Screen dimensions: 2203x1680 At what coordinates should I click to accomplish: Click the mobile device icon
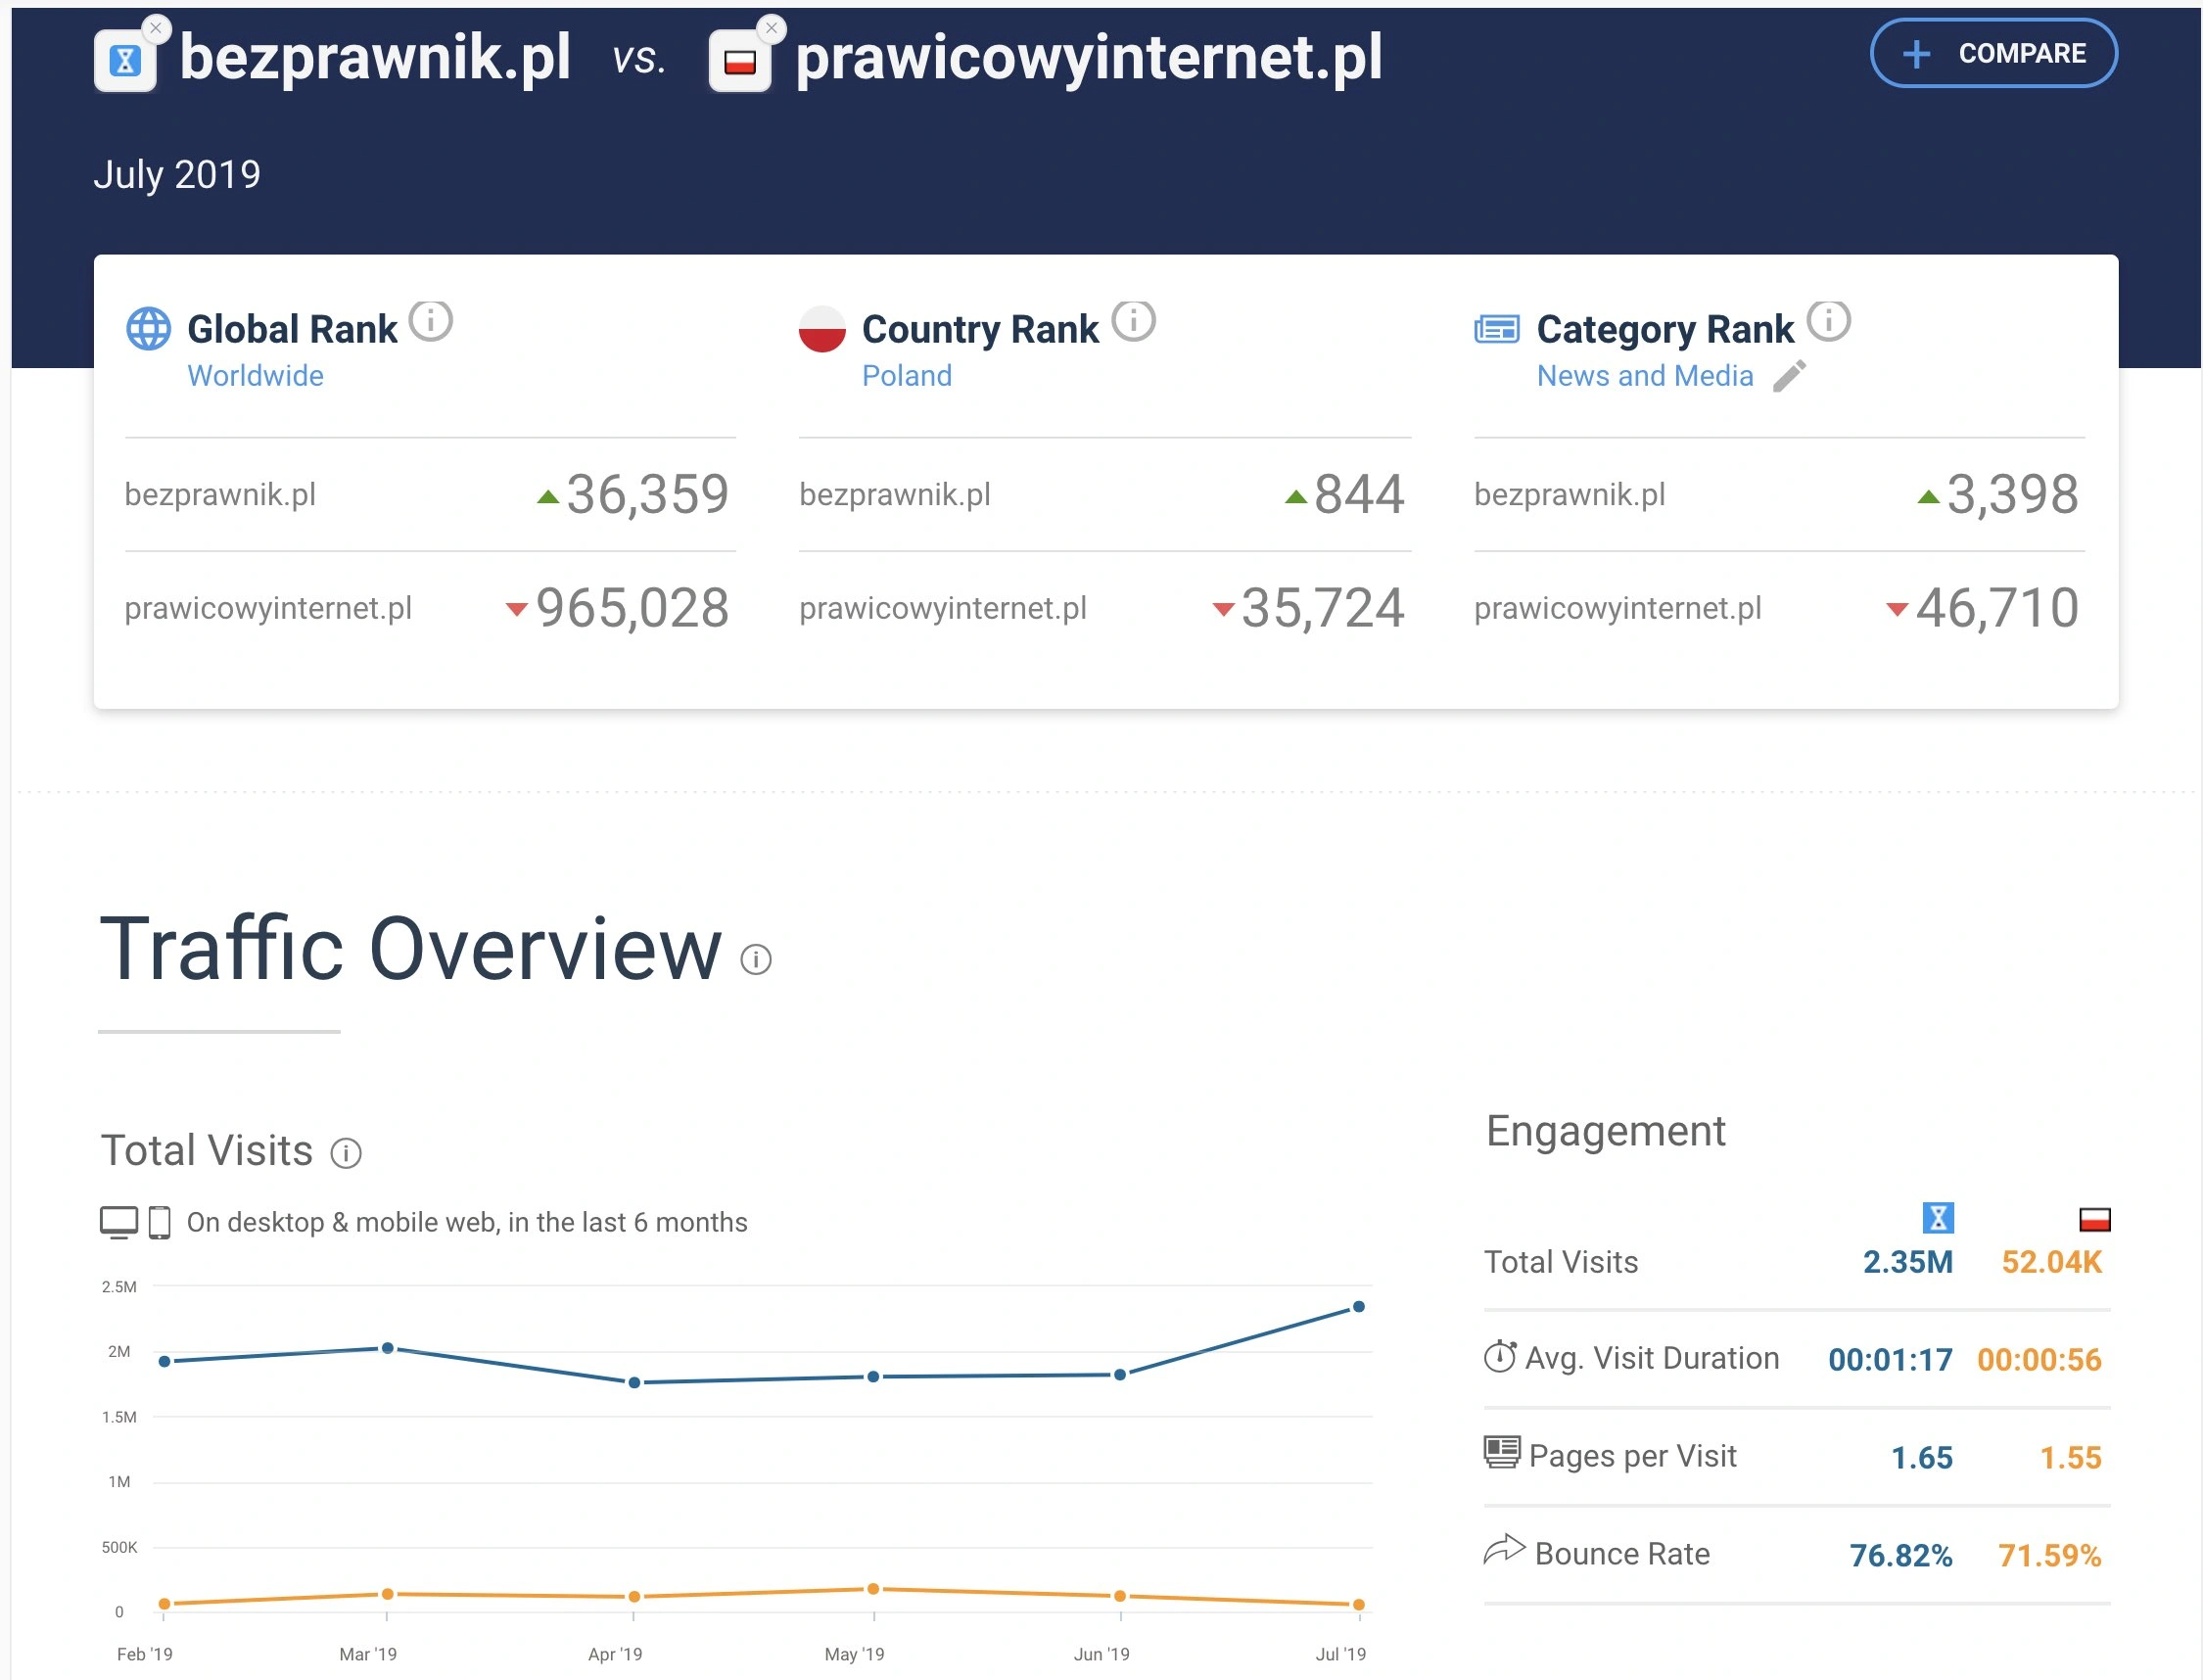pyautogui.click(x=159, y=1222)
